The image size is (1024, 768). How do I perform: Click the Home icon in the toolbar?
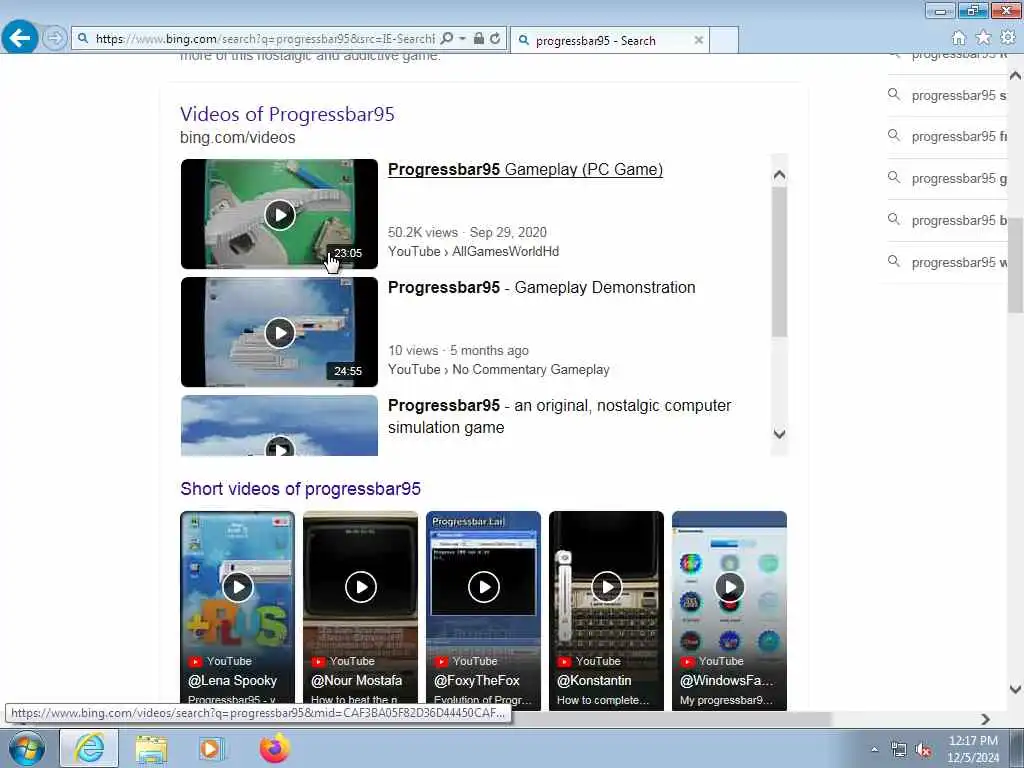[958, 39]
